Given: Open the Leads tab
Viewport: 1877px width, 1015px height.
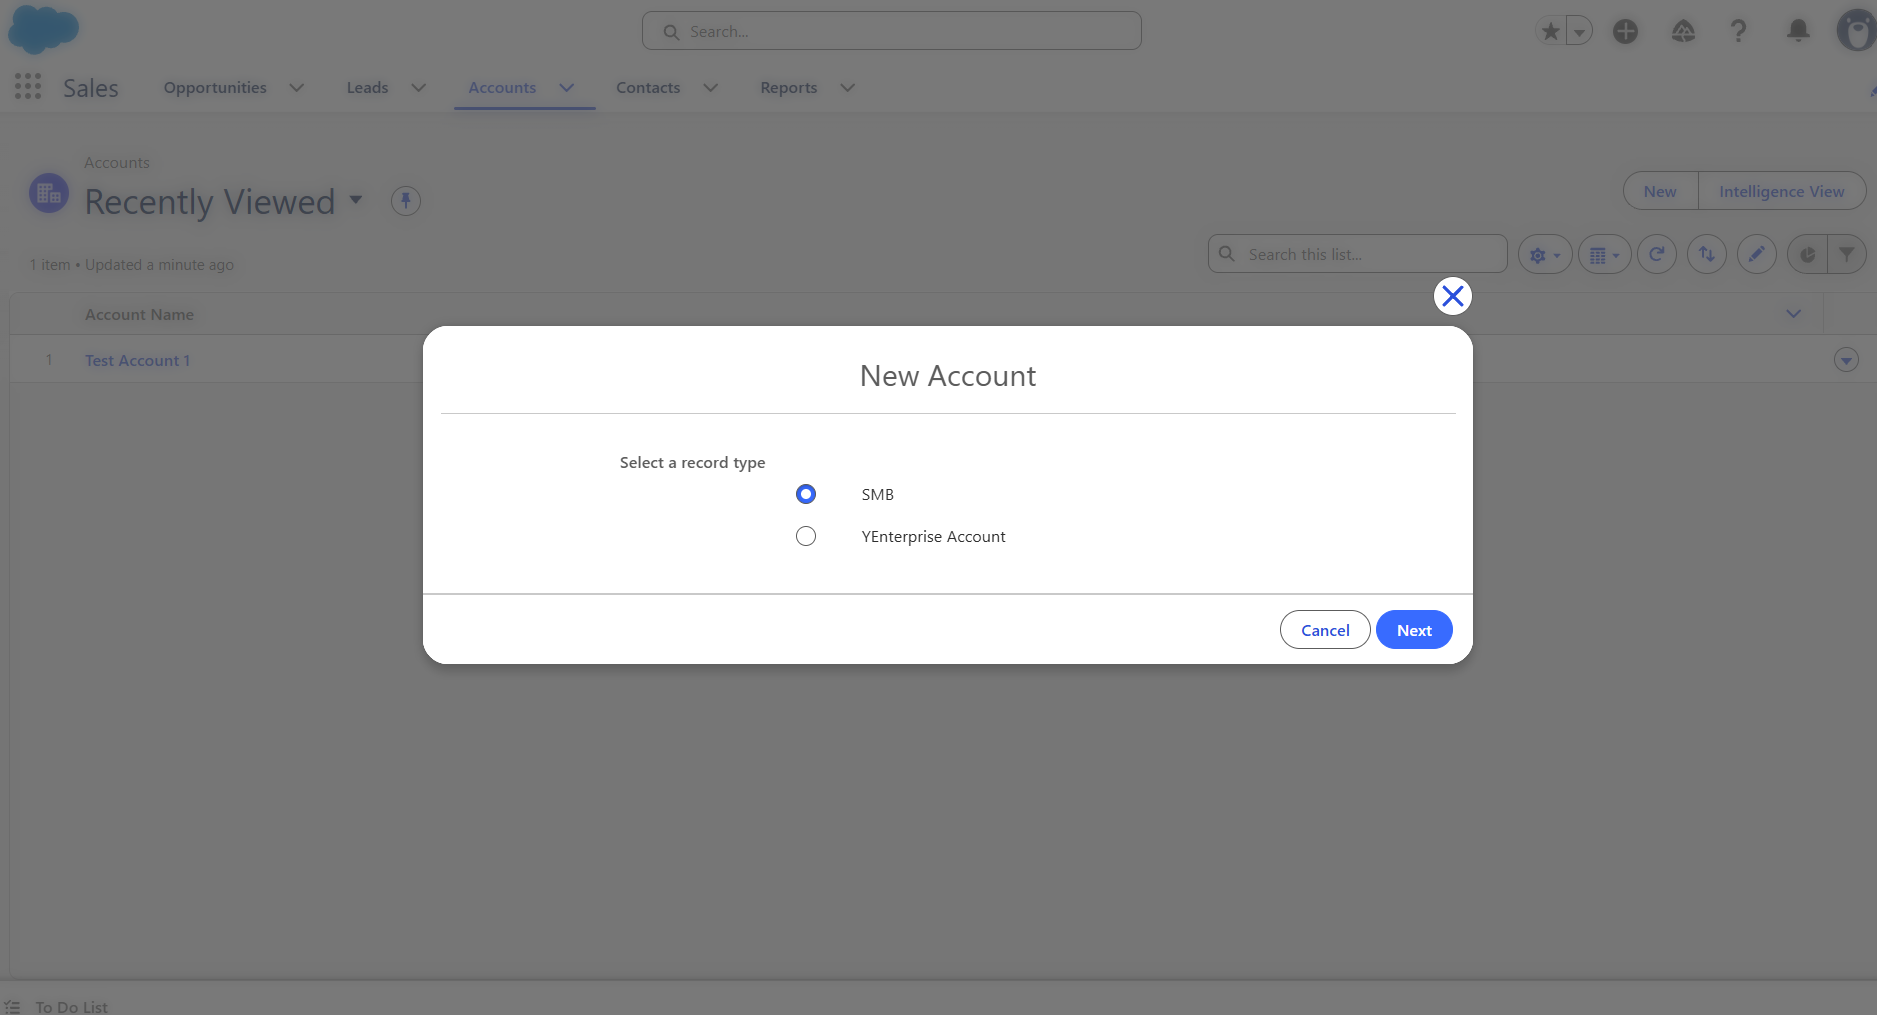Looking at the screenshot, I should pos(367,88).
